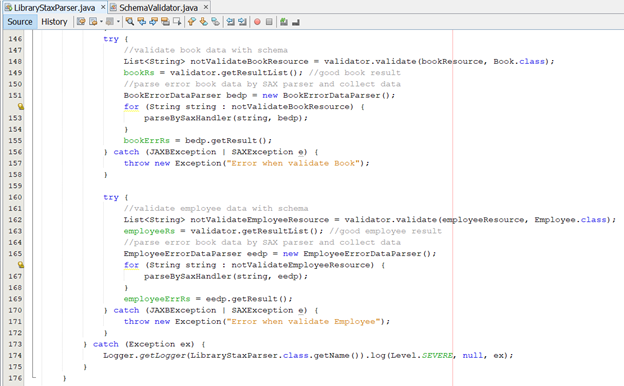624x386 pixels.
Task: Click "try {" keyword on line 160
Action: [x=115, y=197]
